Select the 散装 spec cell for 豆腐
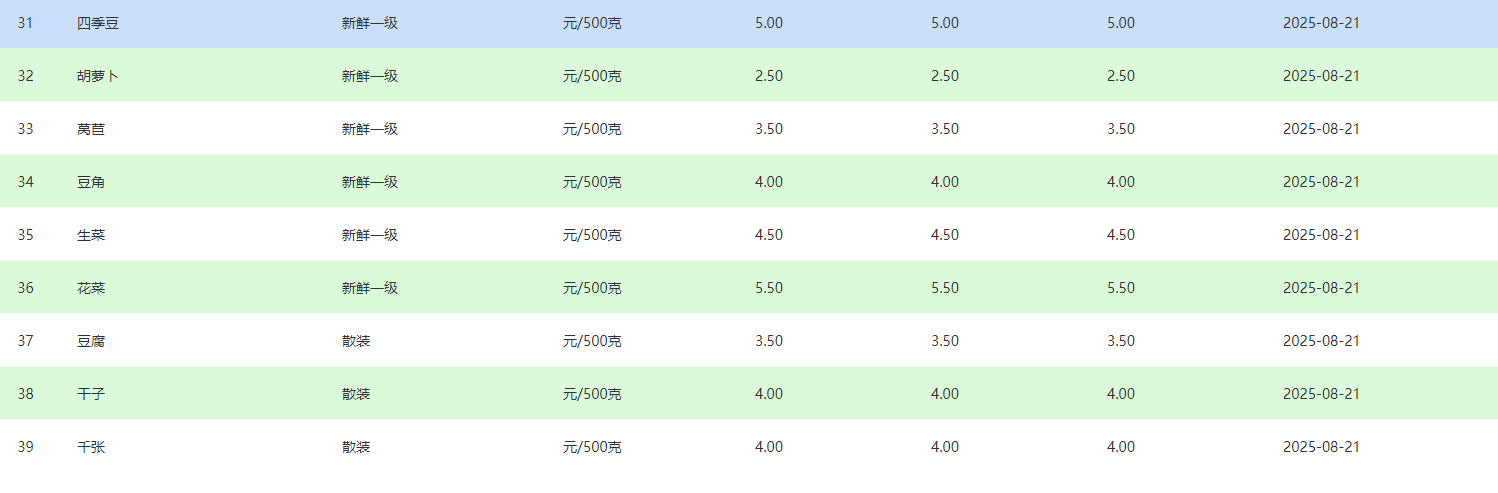The image size is (1498, 493). 356,341
